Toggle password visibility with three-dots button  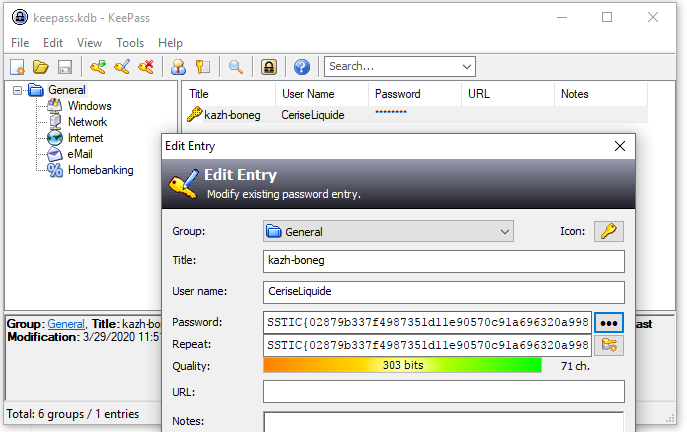(609, 323)
